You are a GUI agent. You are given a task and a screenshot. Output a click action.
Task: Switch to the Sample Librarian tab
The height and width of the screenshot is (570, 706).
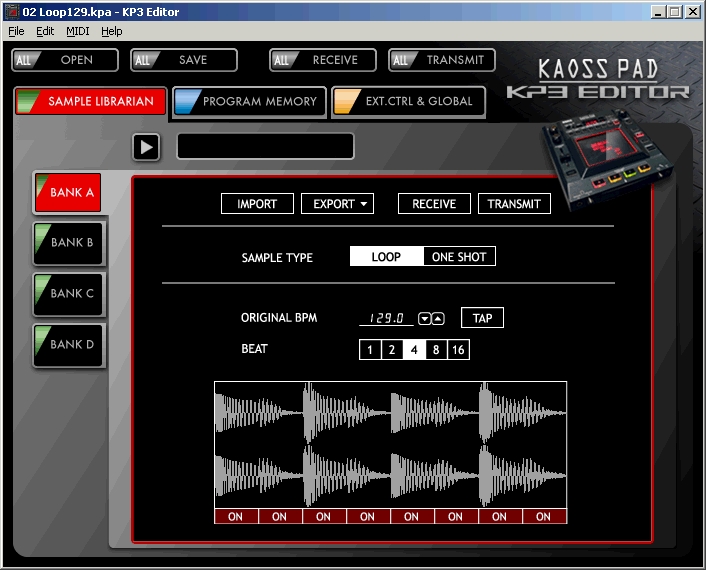(91, 101)
